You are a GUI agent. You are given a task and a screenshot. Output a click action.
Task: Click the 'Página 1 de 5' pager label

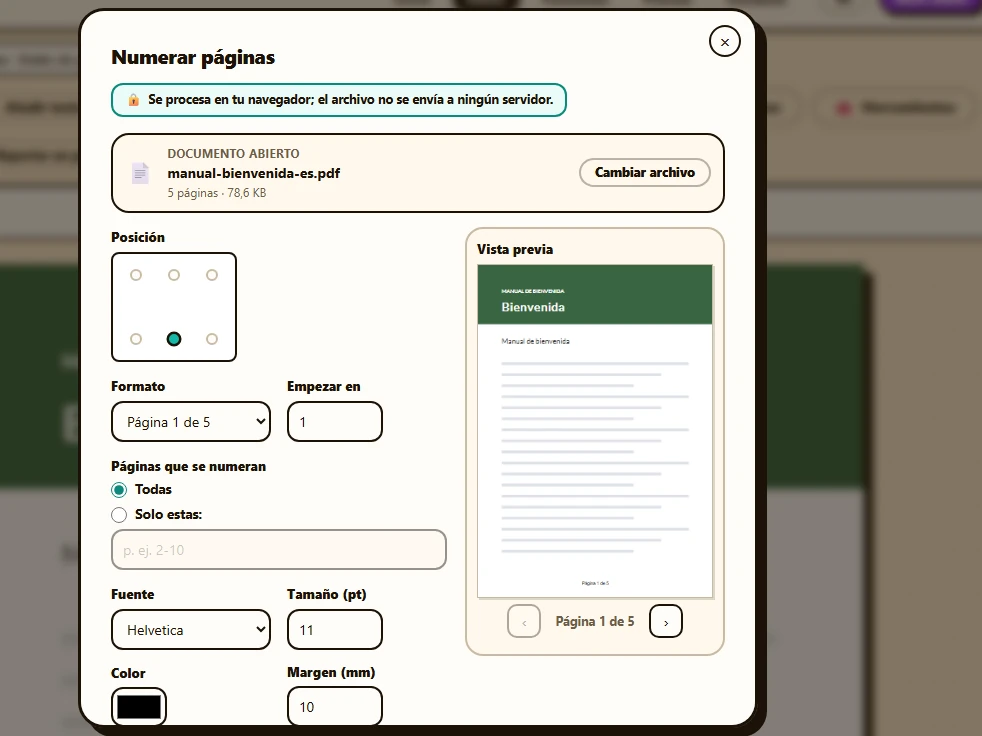[595, 621]
